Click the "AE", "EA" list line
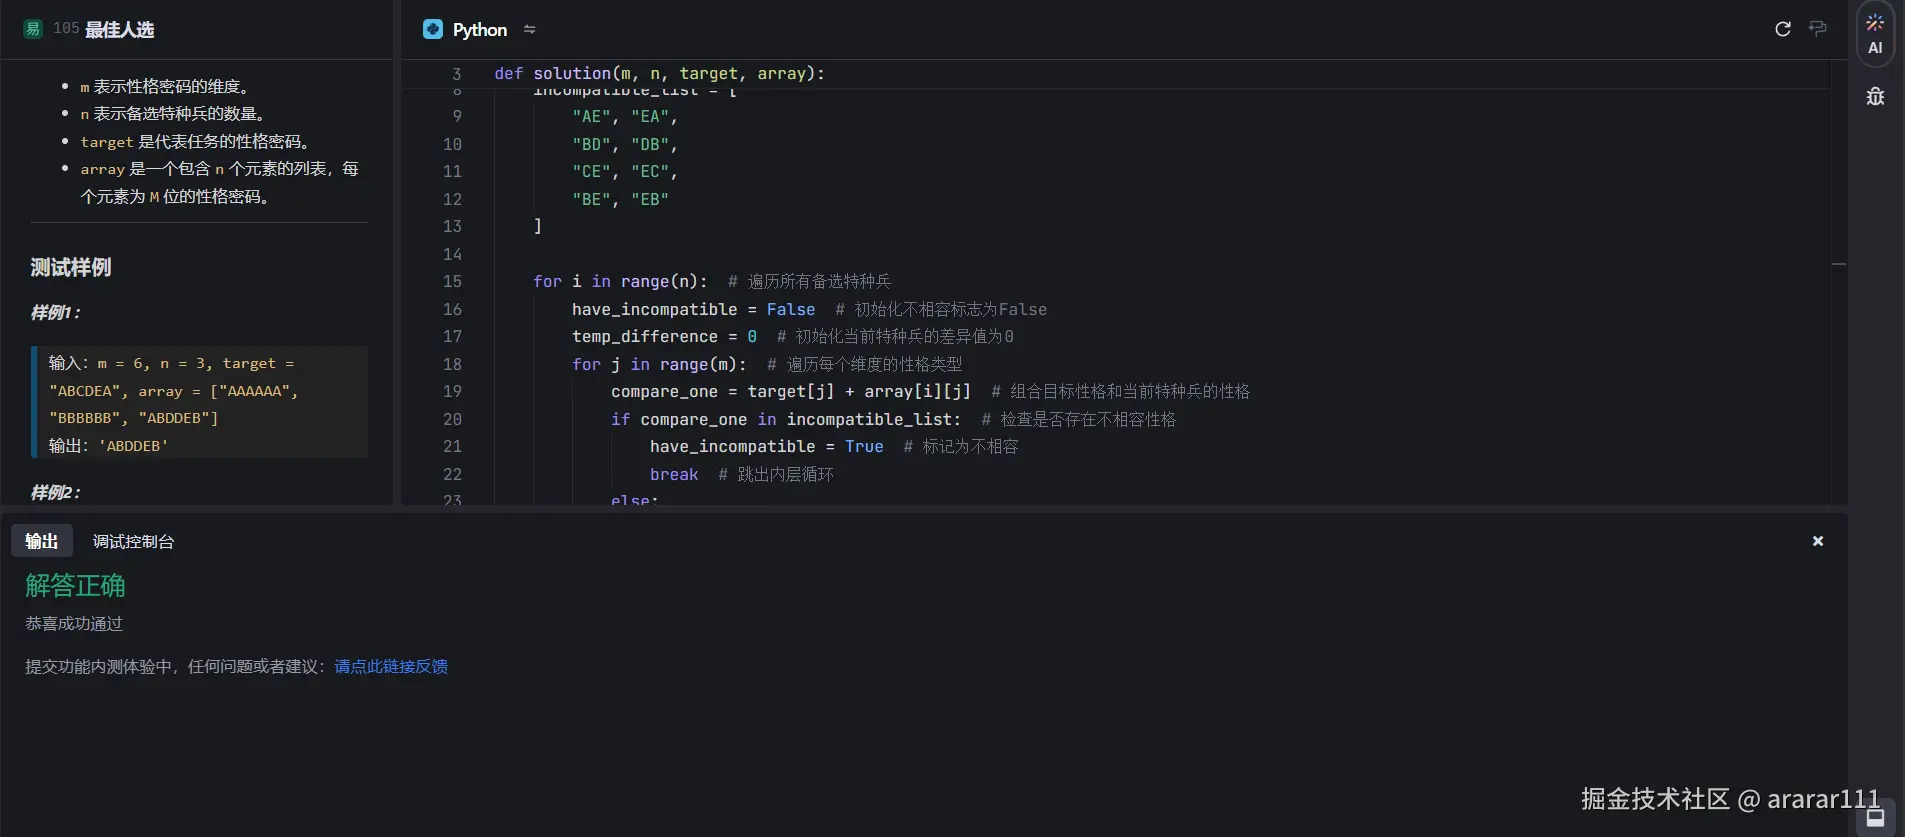The image size is (1905, 837). [x=625, y=117]
